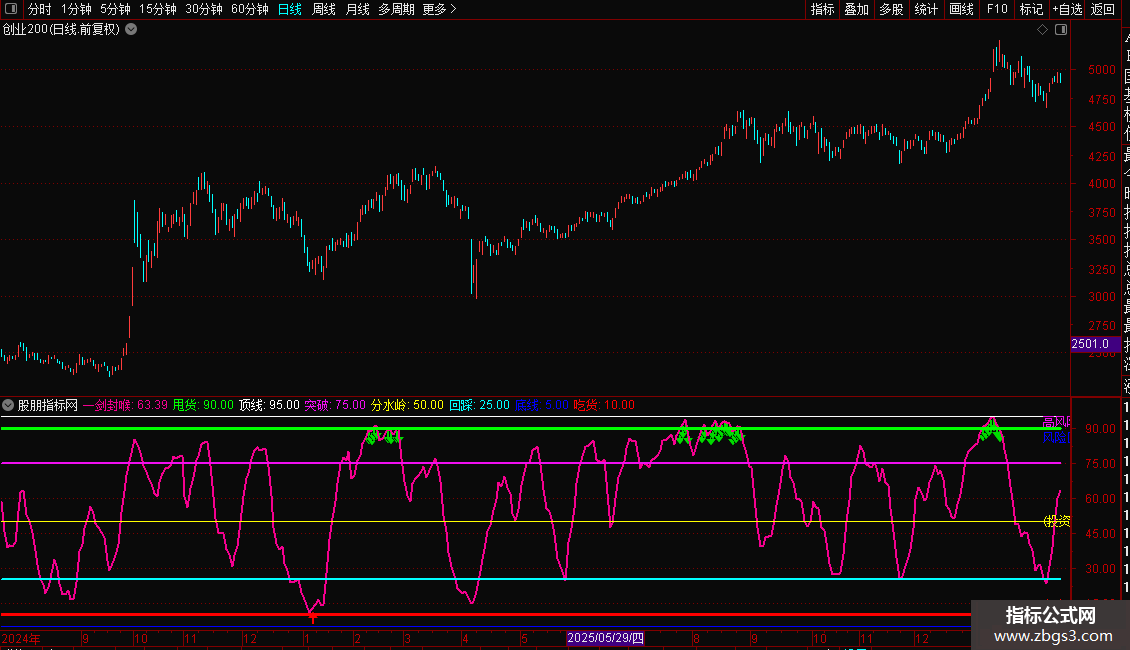Activate the 画线 drawing tools button
Image resolution: width=1130 pixels, height=650 pixels.
(961, 9)
